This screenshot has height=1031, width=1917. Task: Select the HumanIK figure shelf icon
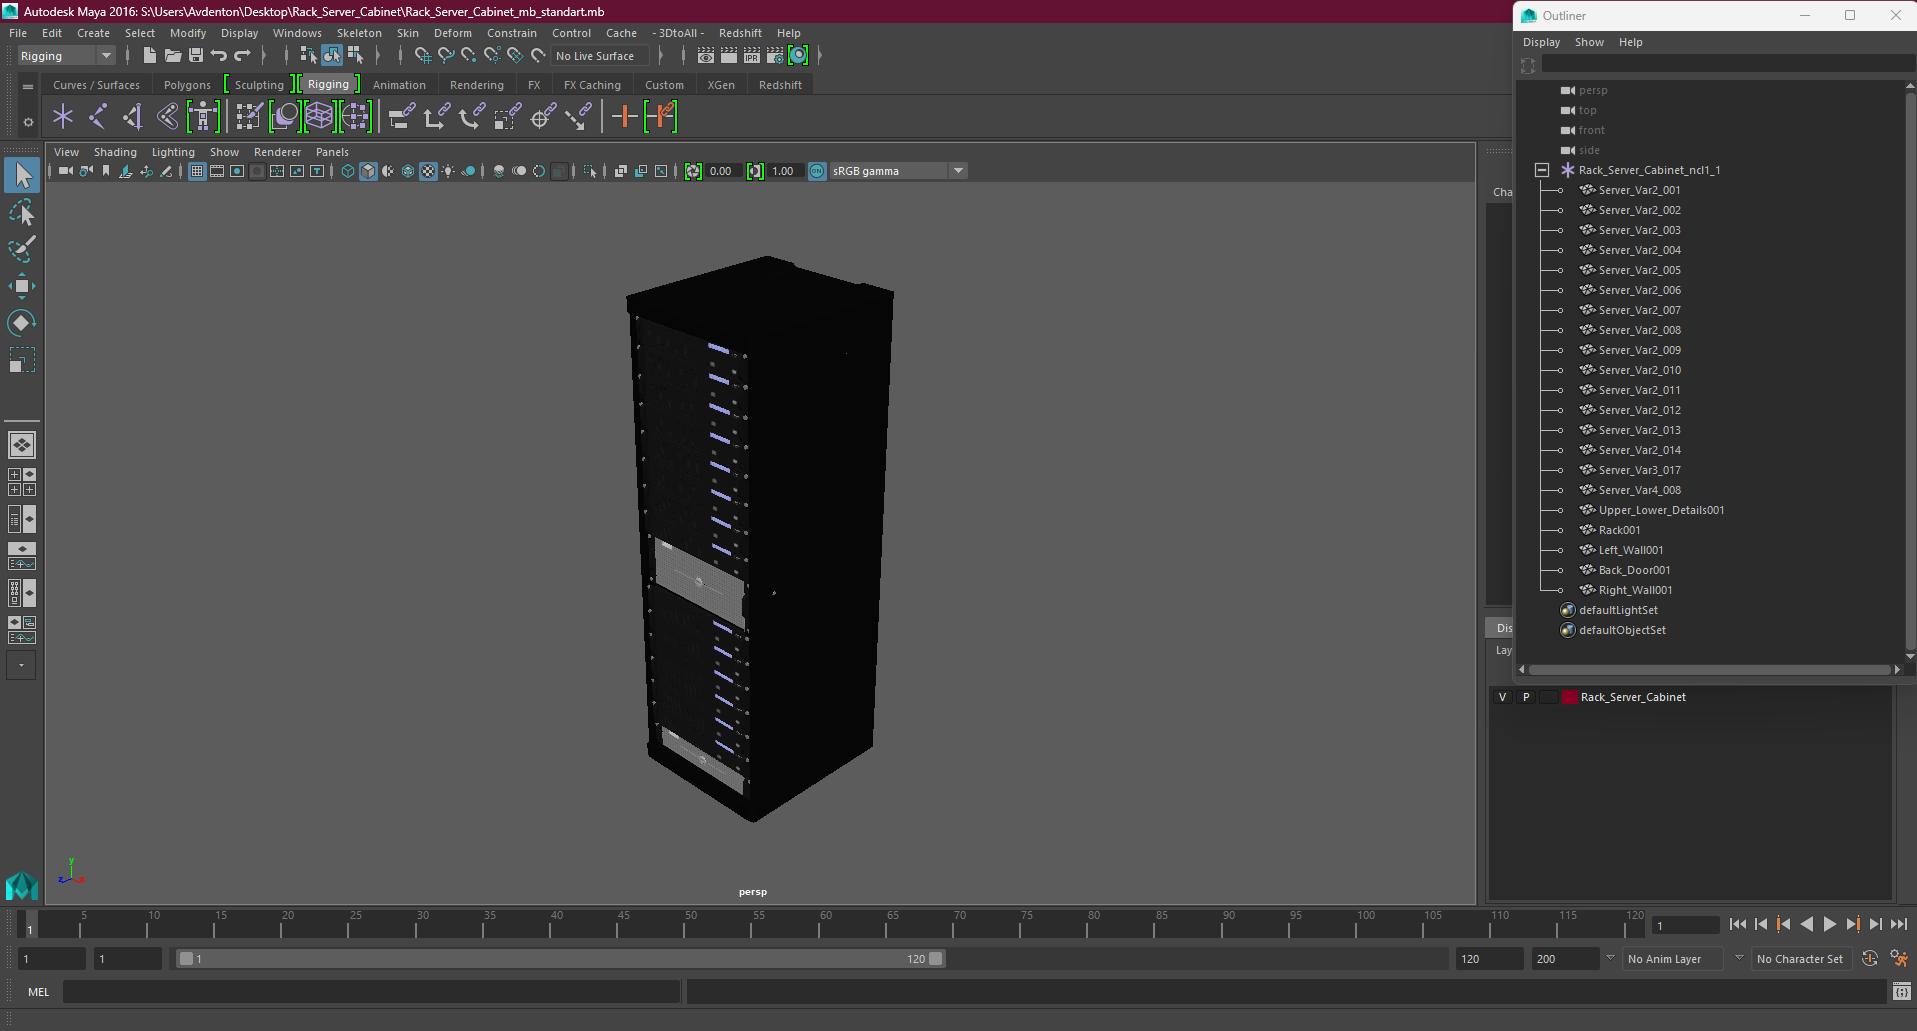tap(203, 117)
